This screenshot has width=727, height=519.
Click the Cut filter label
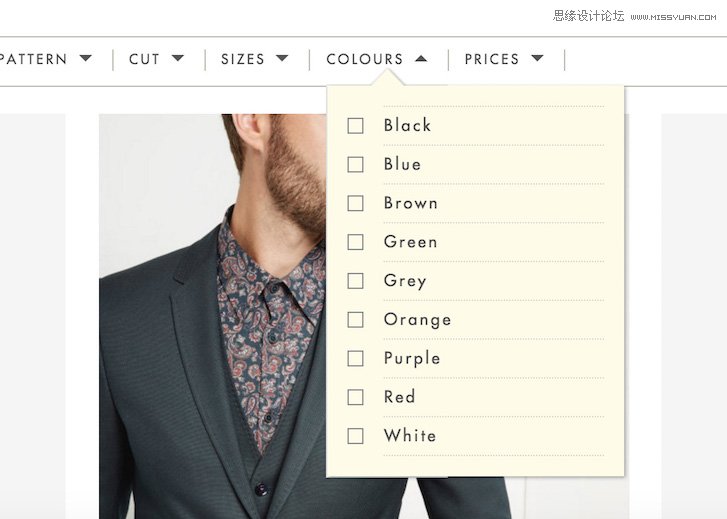coord(144,60)
